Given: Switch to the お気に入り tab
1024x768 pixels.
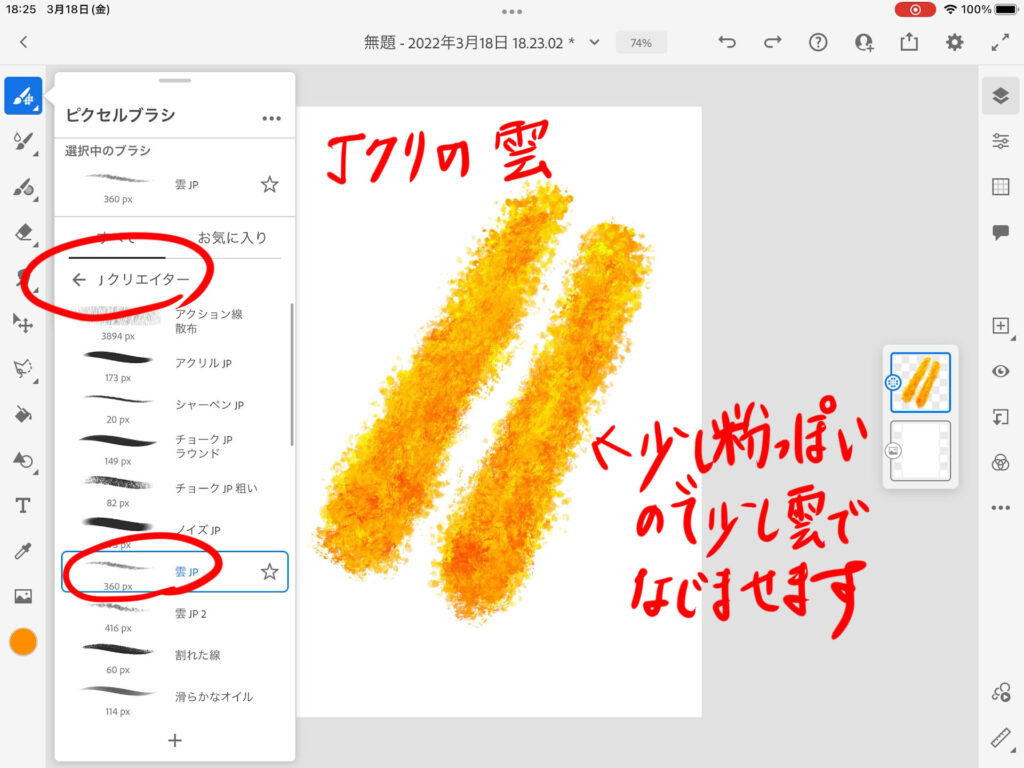Looking at the screenshot, I should click(232, 238).
